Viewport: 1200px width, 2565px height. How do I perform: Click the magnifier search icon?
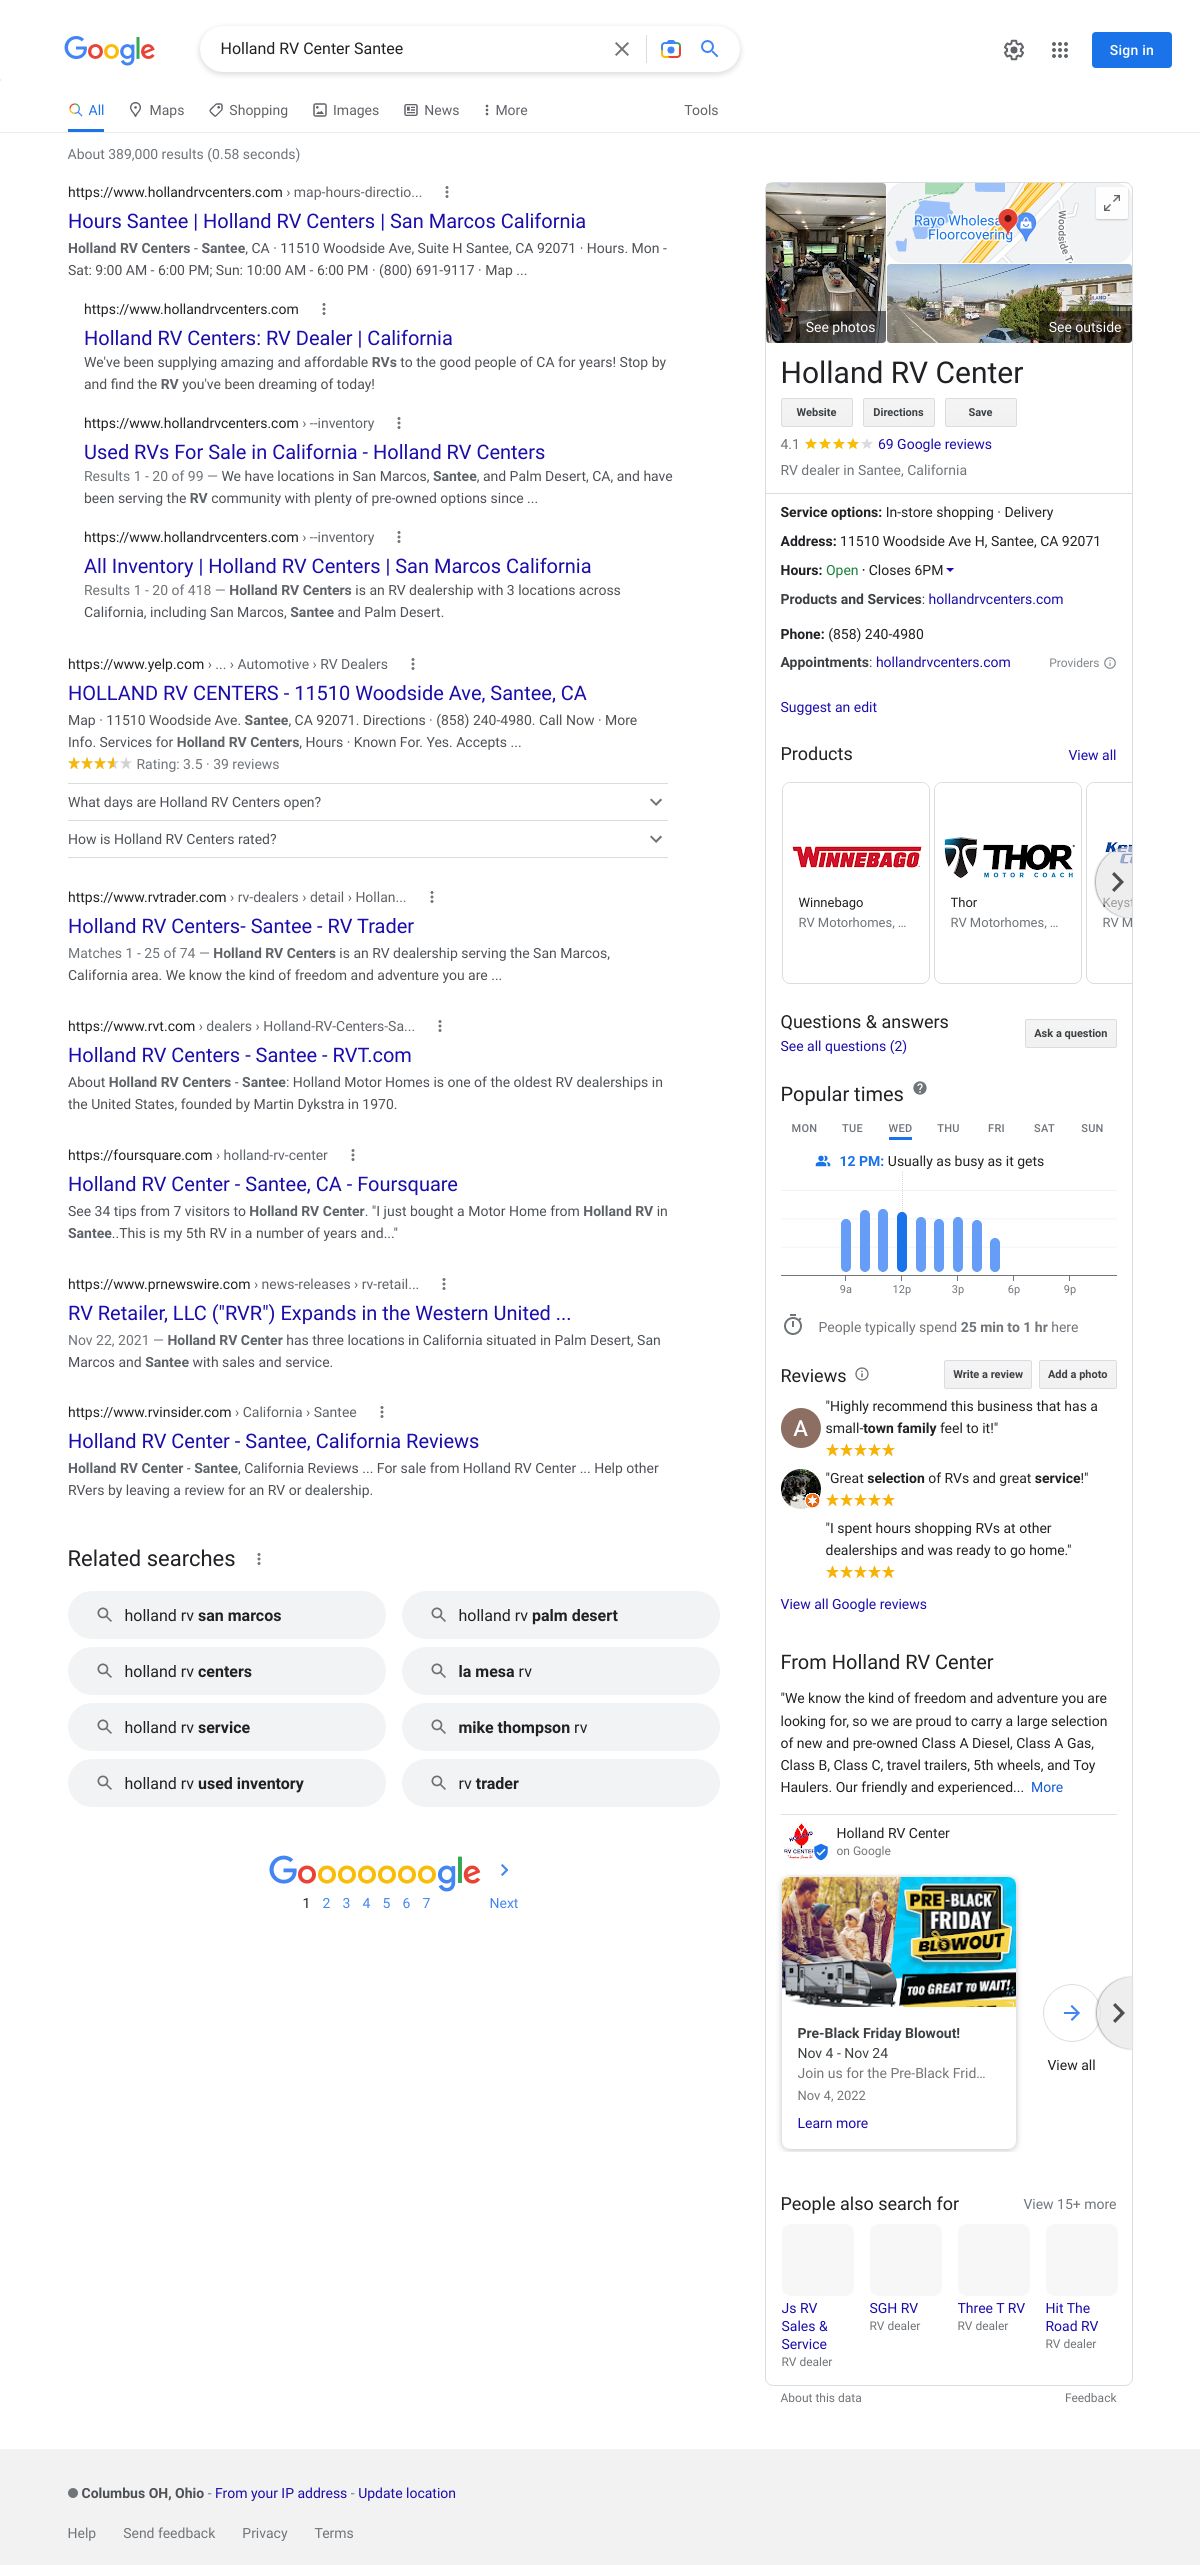709,49
